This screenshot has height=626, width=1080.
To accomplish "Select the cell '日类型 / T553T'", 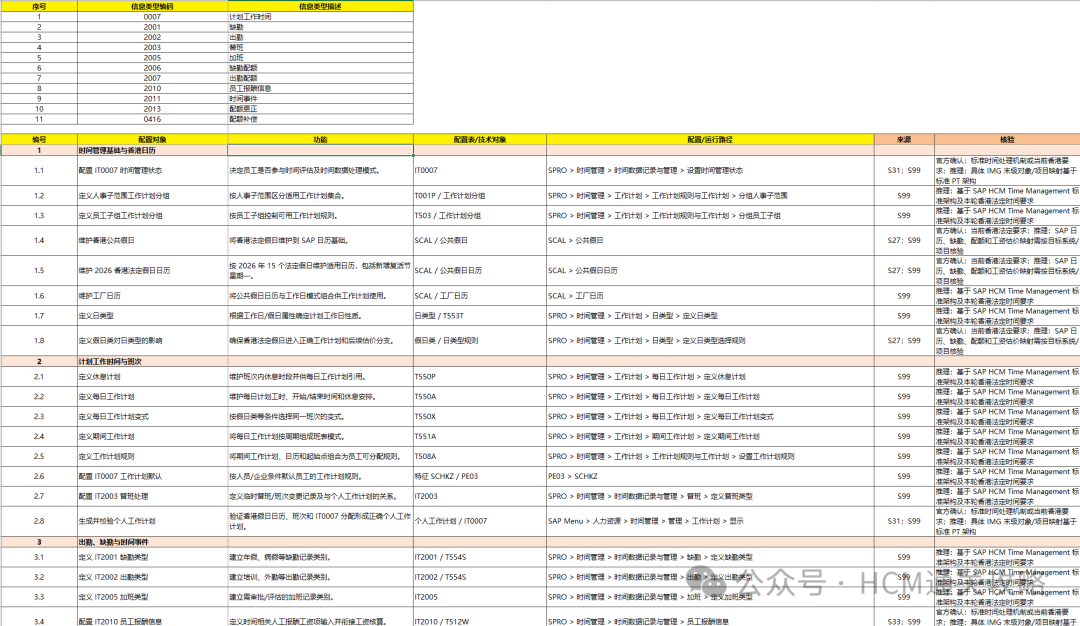I will pyautogui.click(x=480, y=315).
